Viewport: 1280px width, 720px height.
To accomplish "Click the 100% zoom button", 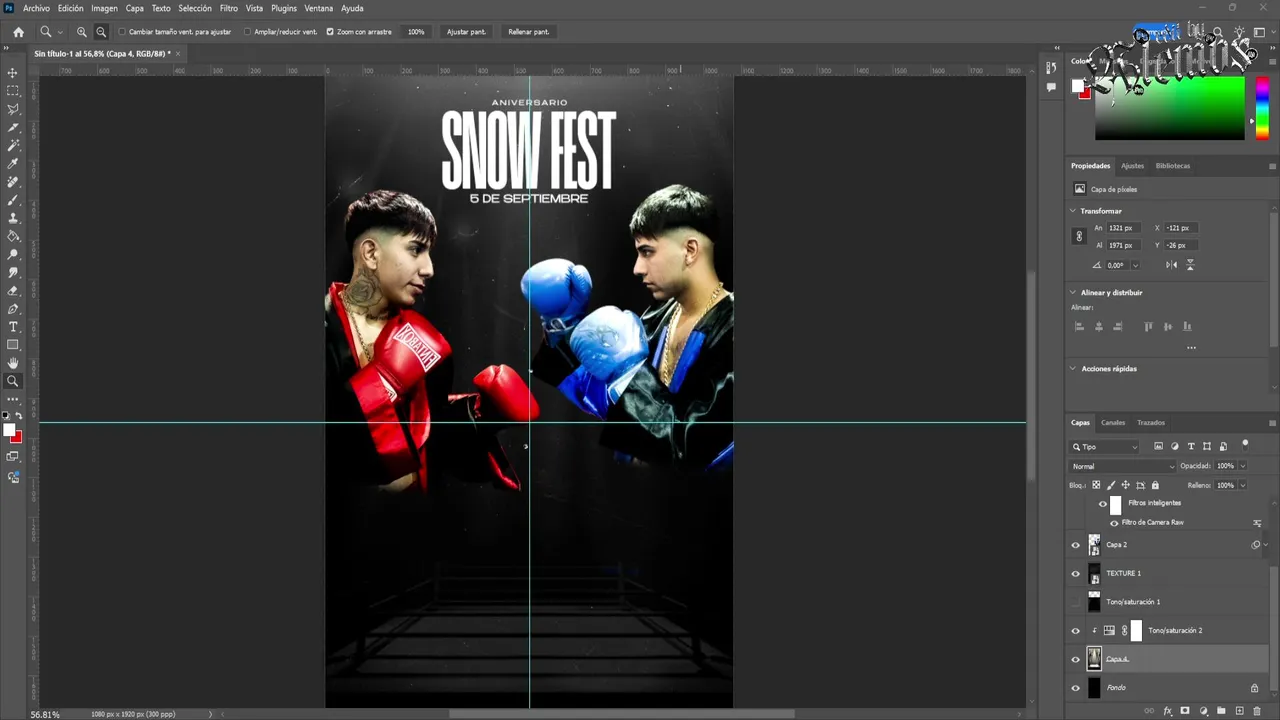I will point(416,32).
